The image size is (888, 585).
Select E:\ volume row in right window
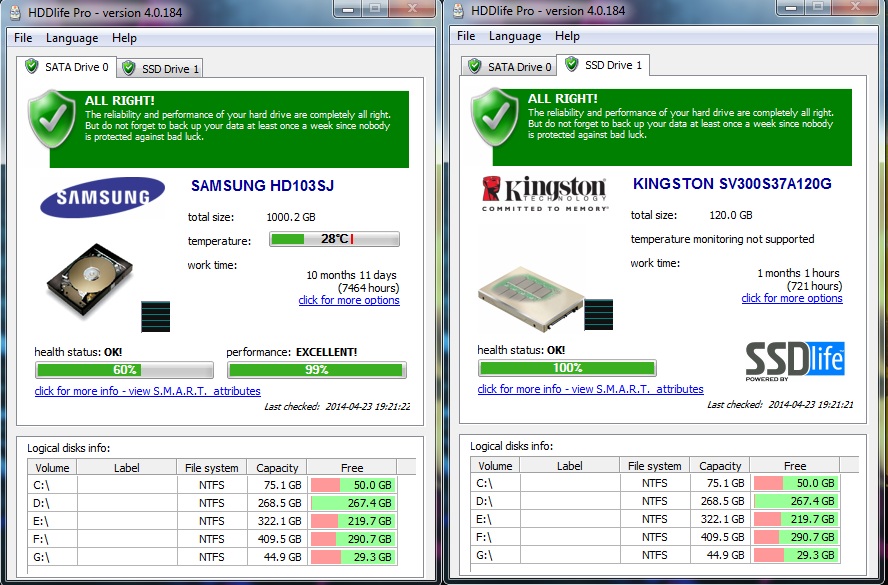pos(655,519)
